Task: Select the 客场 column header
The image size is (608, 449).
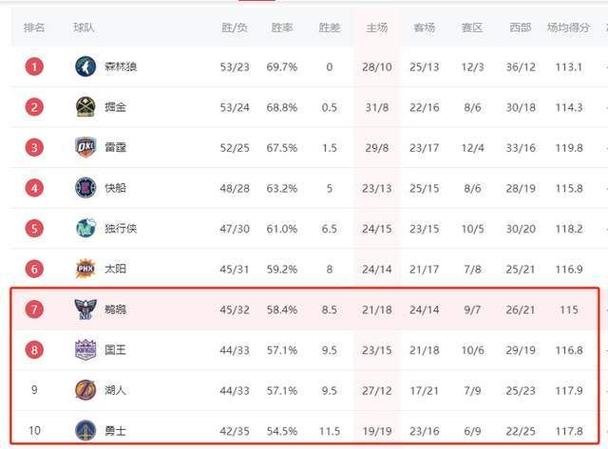Action: pos(424,28)
